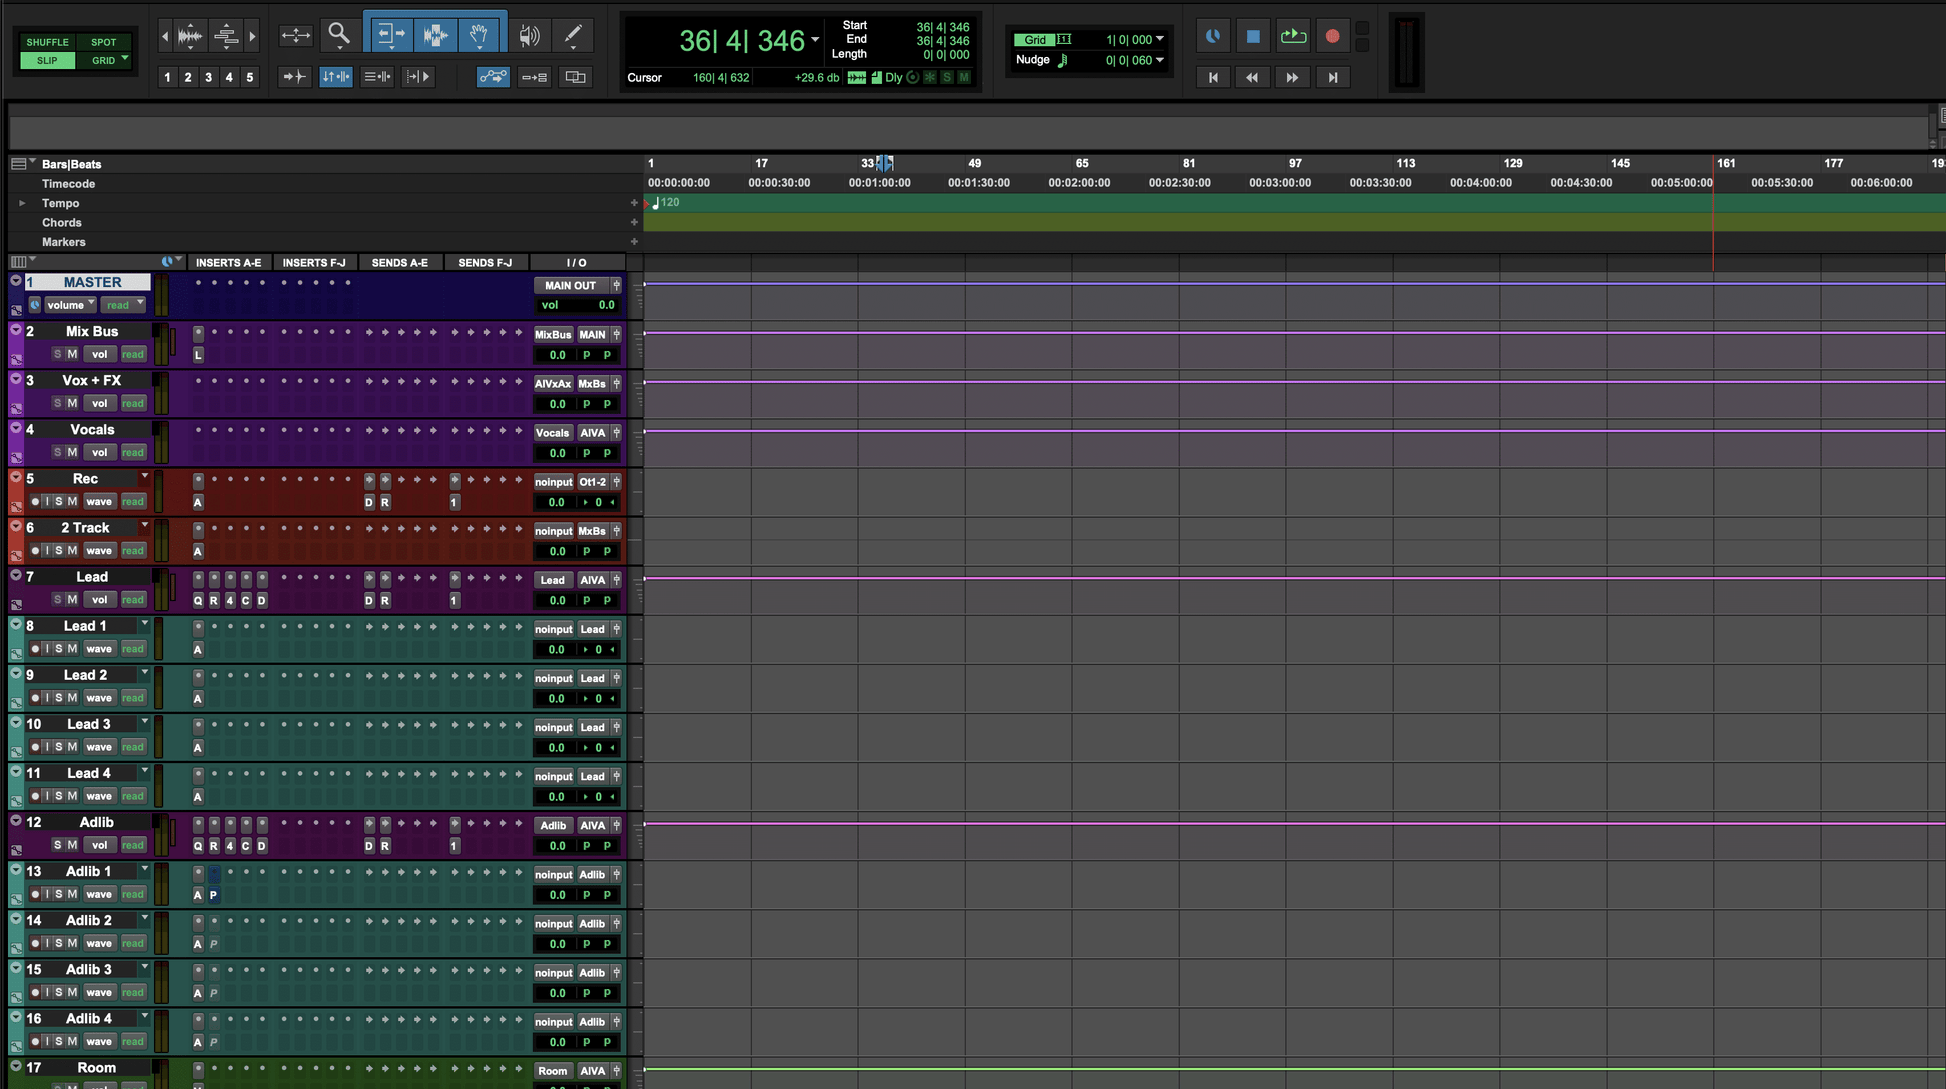Solo the Lead 1 track
The height and width of the screenshot is (1089, 1946).
59,649
